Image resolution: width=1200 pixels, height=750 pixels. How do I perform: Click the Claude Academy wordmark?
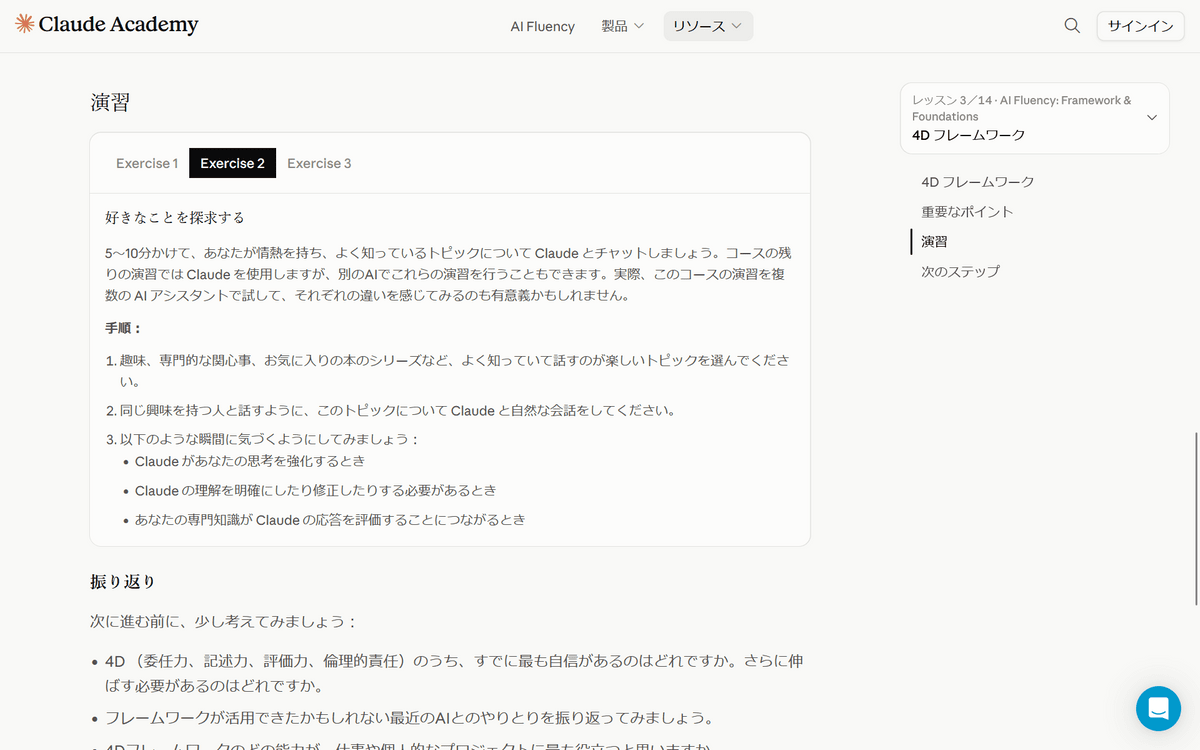[x=119, y=26]
